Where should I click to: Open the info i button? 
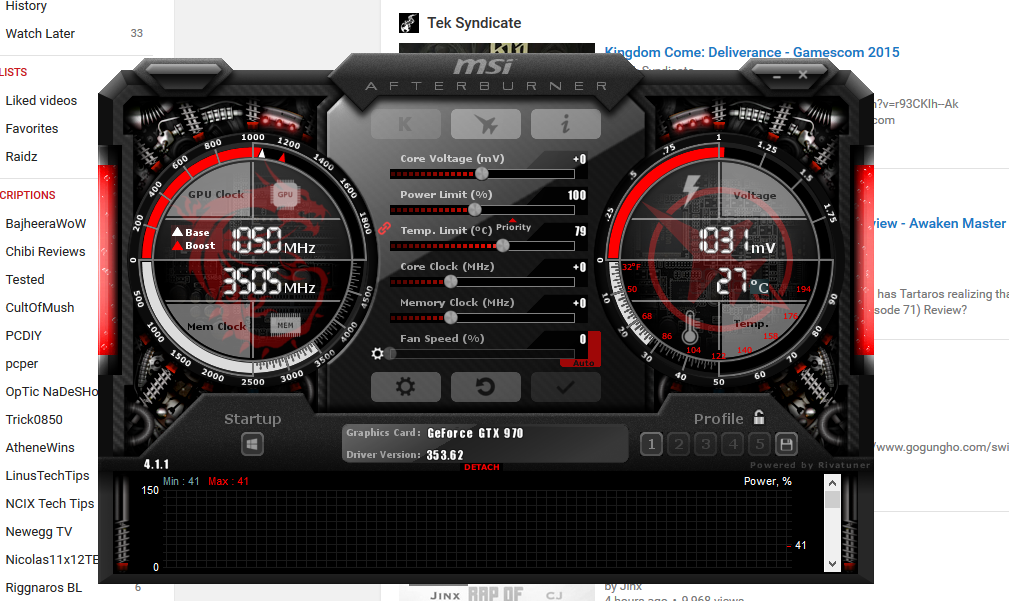566,124
